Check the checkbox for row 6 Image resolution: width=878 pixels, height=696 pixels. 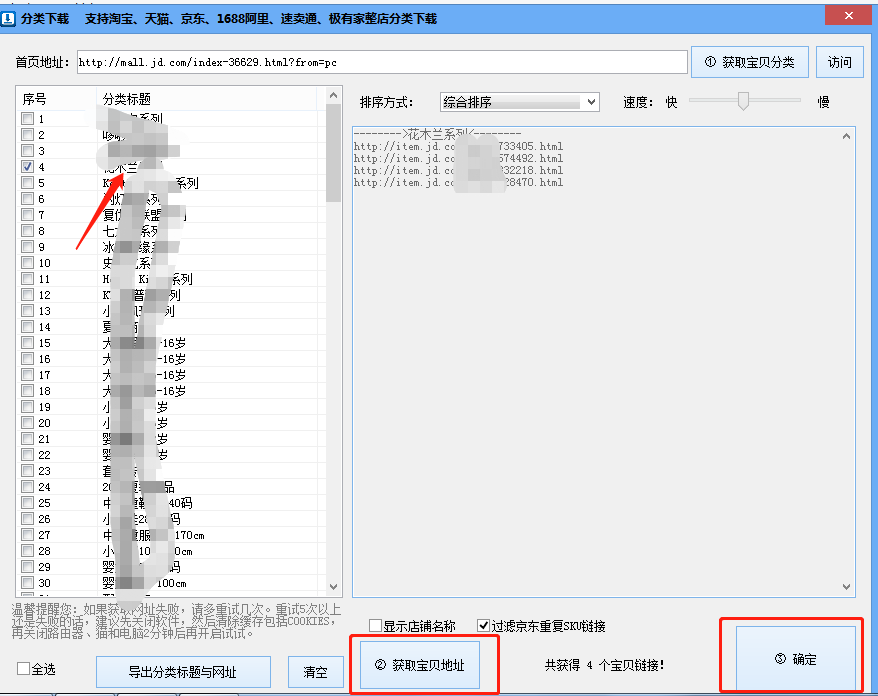(27, 199)
